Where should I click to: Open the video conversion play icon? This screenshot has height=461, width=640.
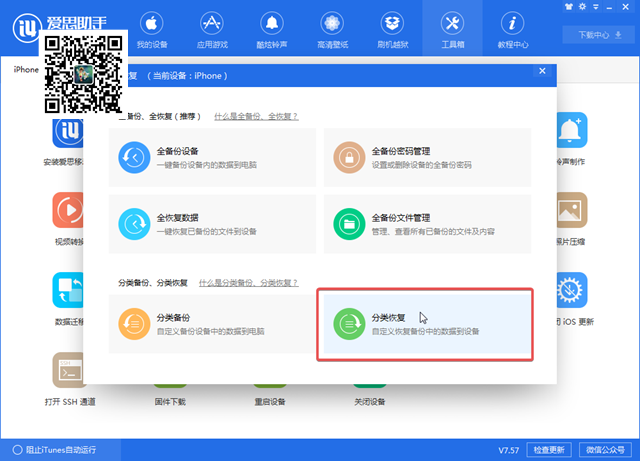click(x=68, y=210)
